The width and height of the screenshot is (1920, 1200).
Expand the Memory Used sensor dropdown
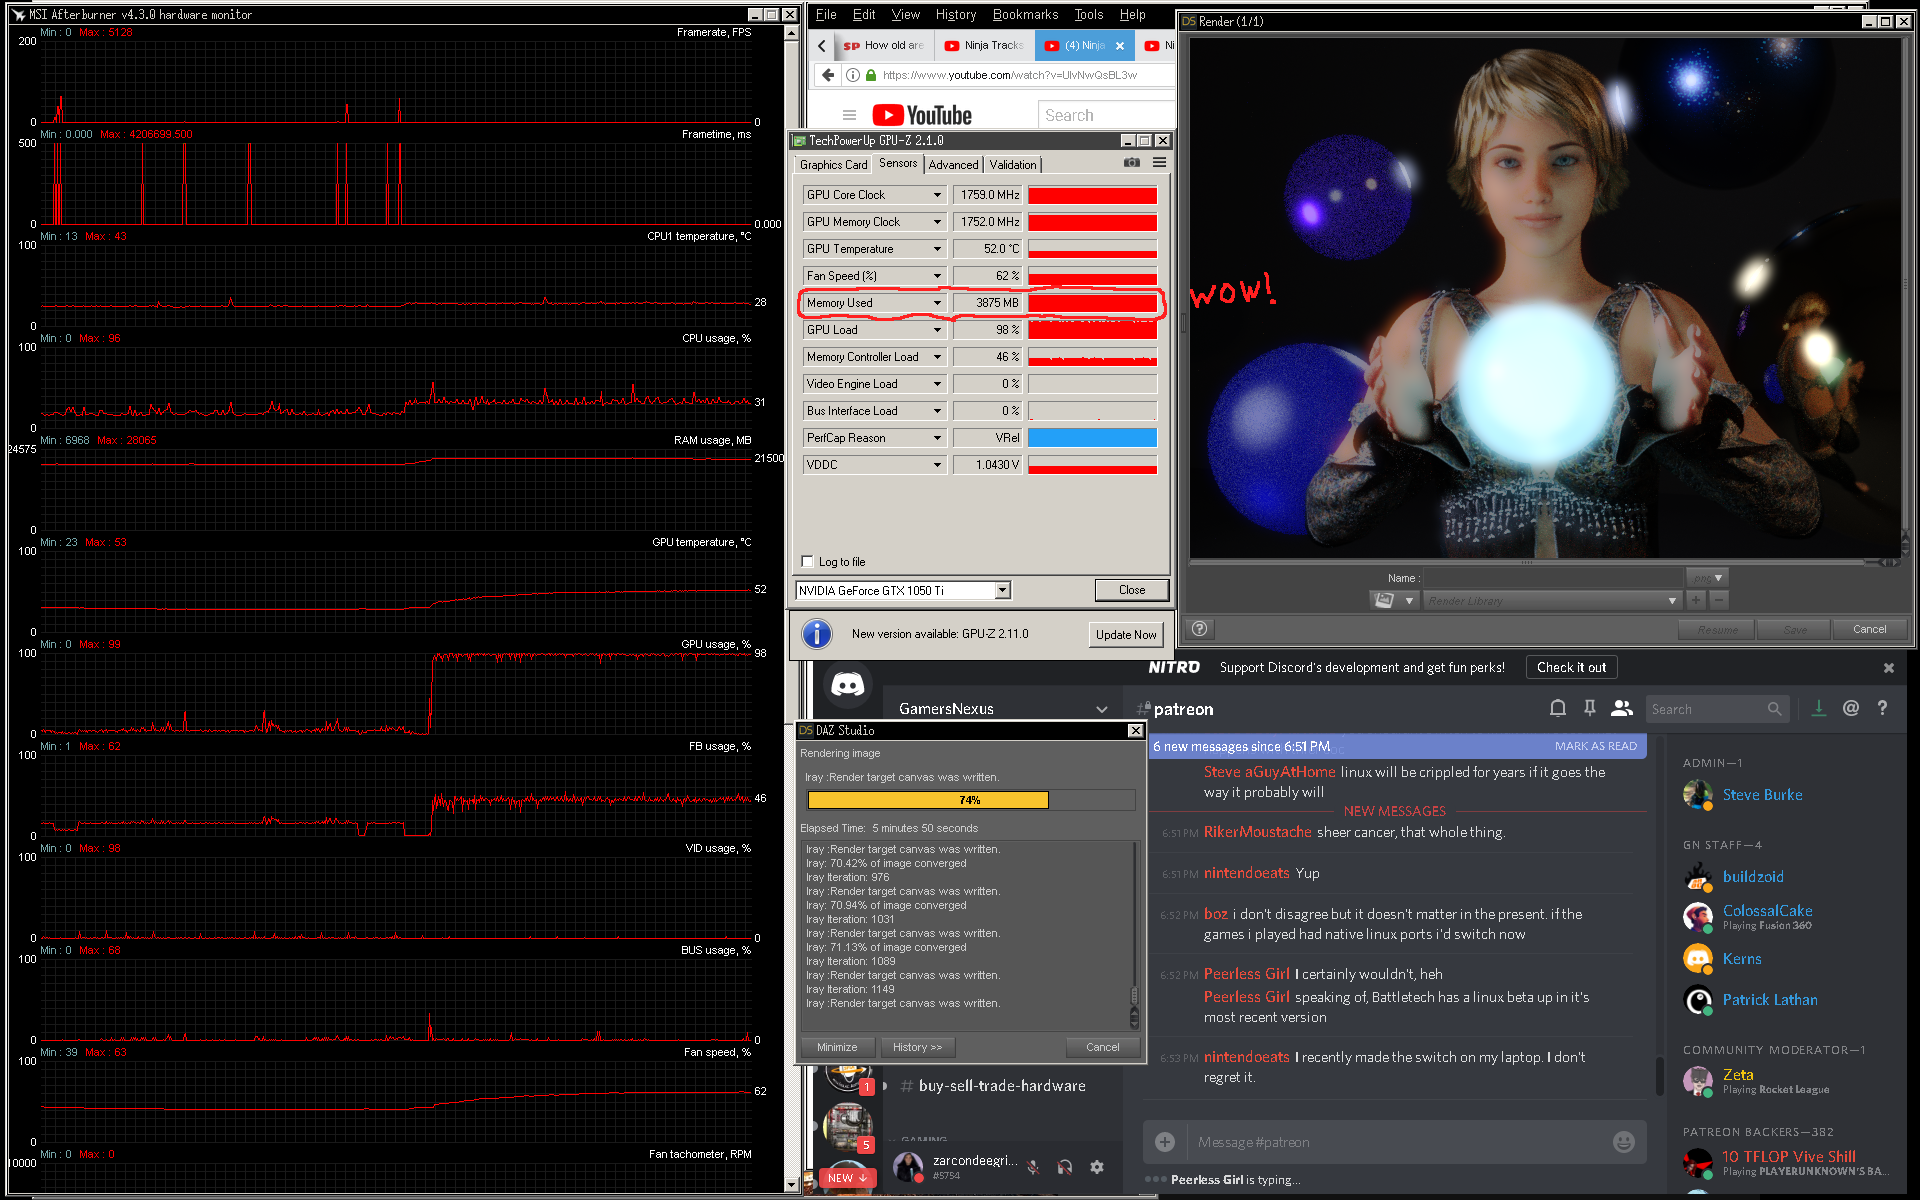pos(937,303)
